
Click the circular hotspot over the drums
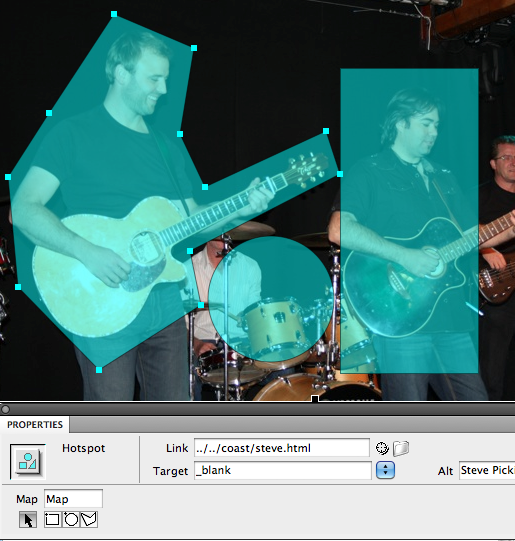pos(271,299)
